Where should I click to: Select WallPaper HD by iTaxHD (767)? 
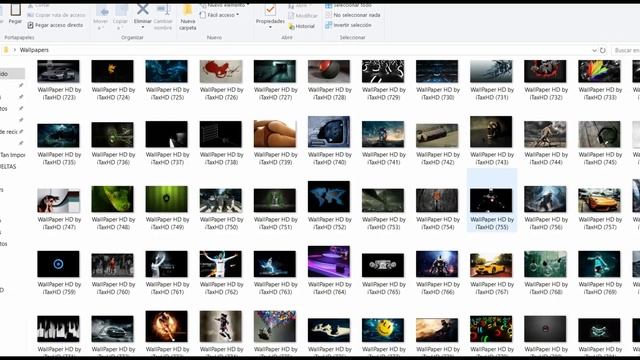pyautogui.click(x=491, y=273)
